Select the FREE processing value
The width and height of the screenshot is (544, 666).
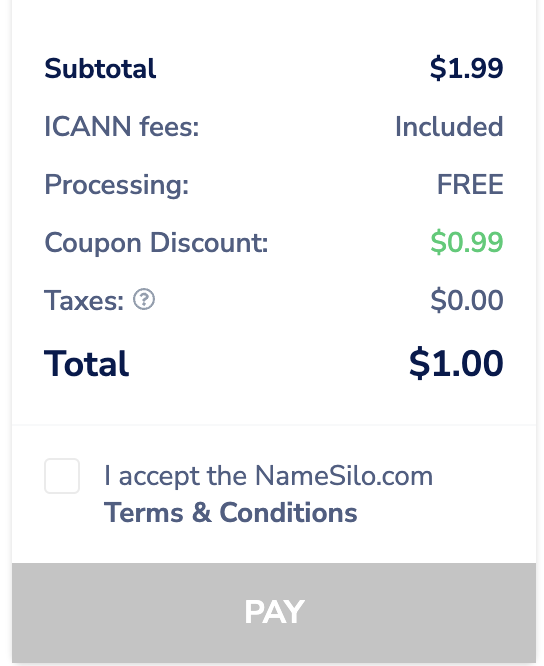tap(470, 184)
